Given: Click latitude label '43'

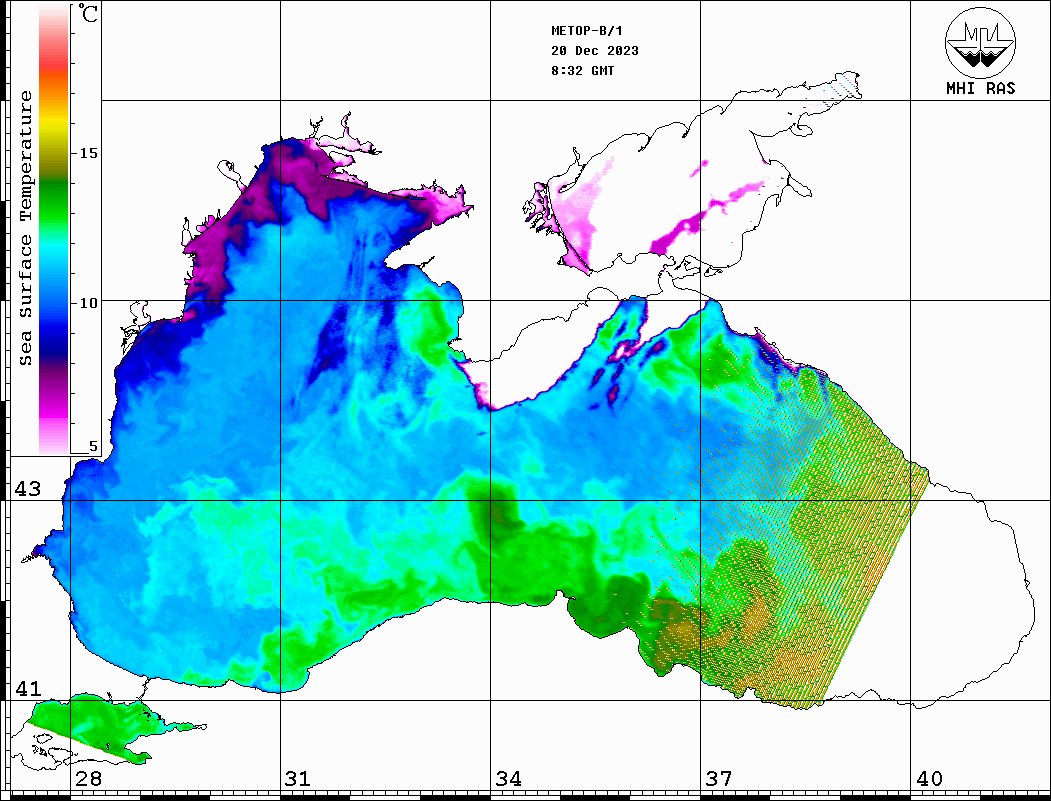Looking at the screenshot, I should click(28, 489).
